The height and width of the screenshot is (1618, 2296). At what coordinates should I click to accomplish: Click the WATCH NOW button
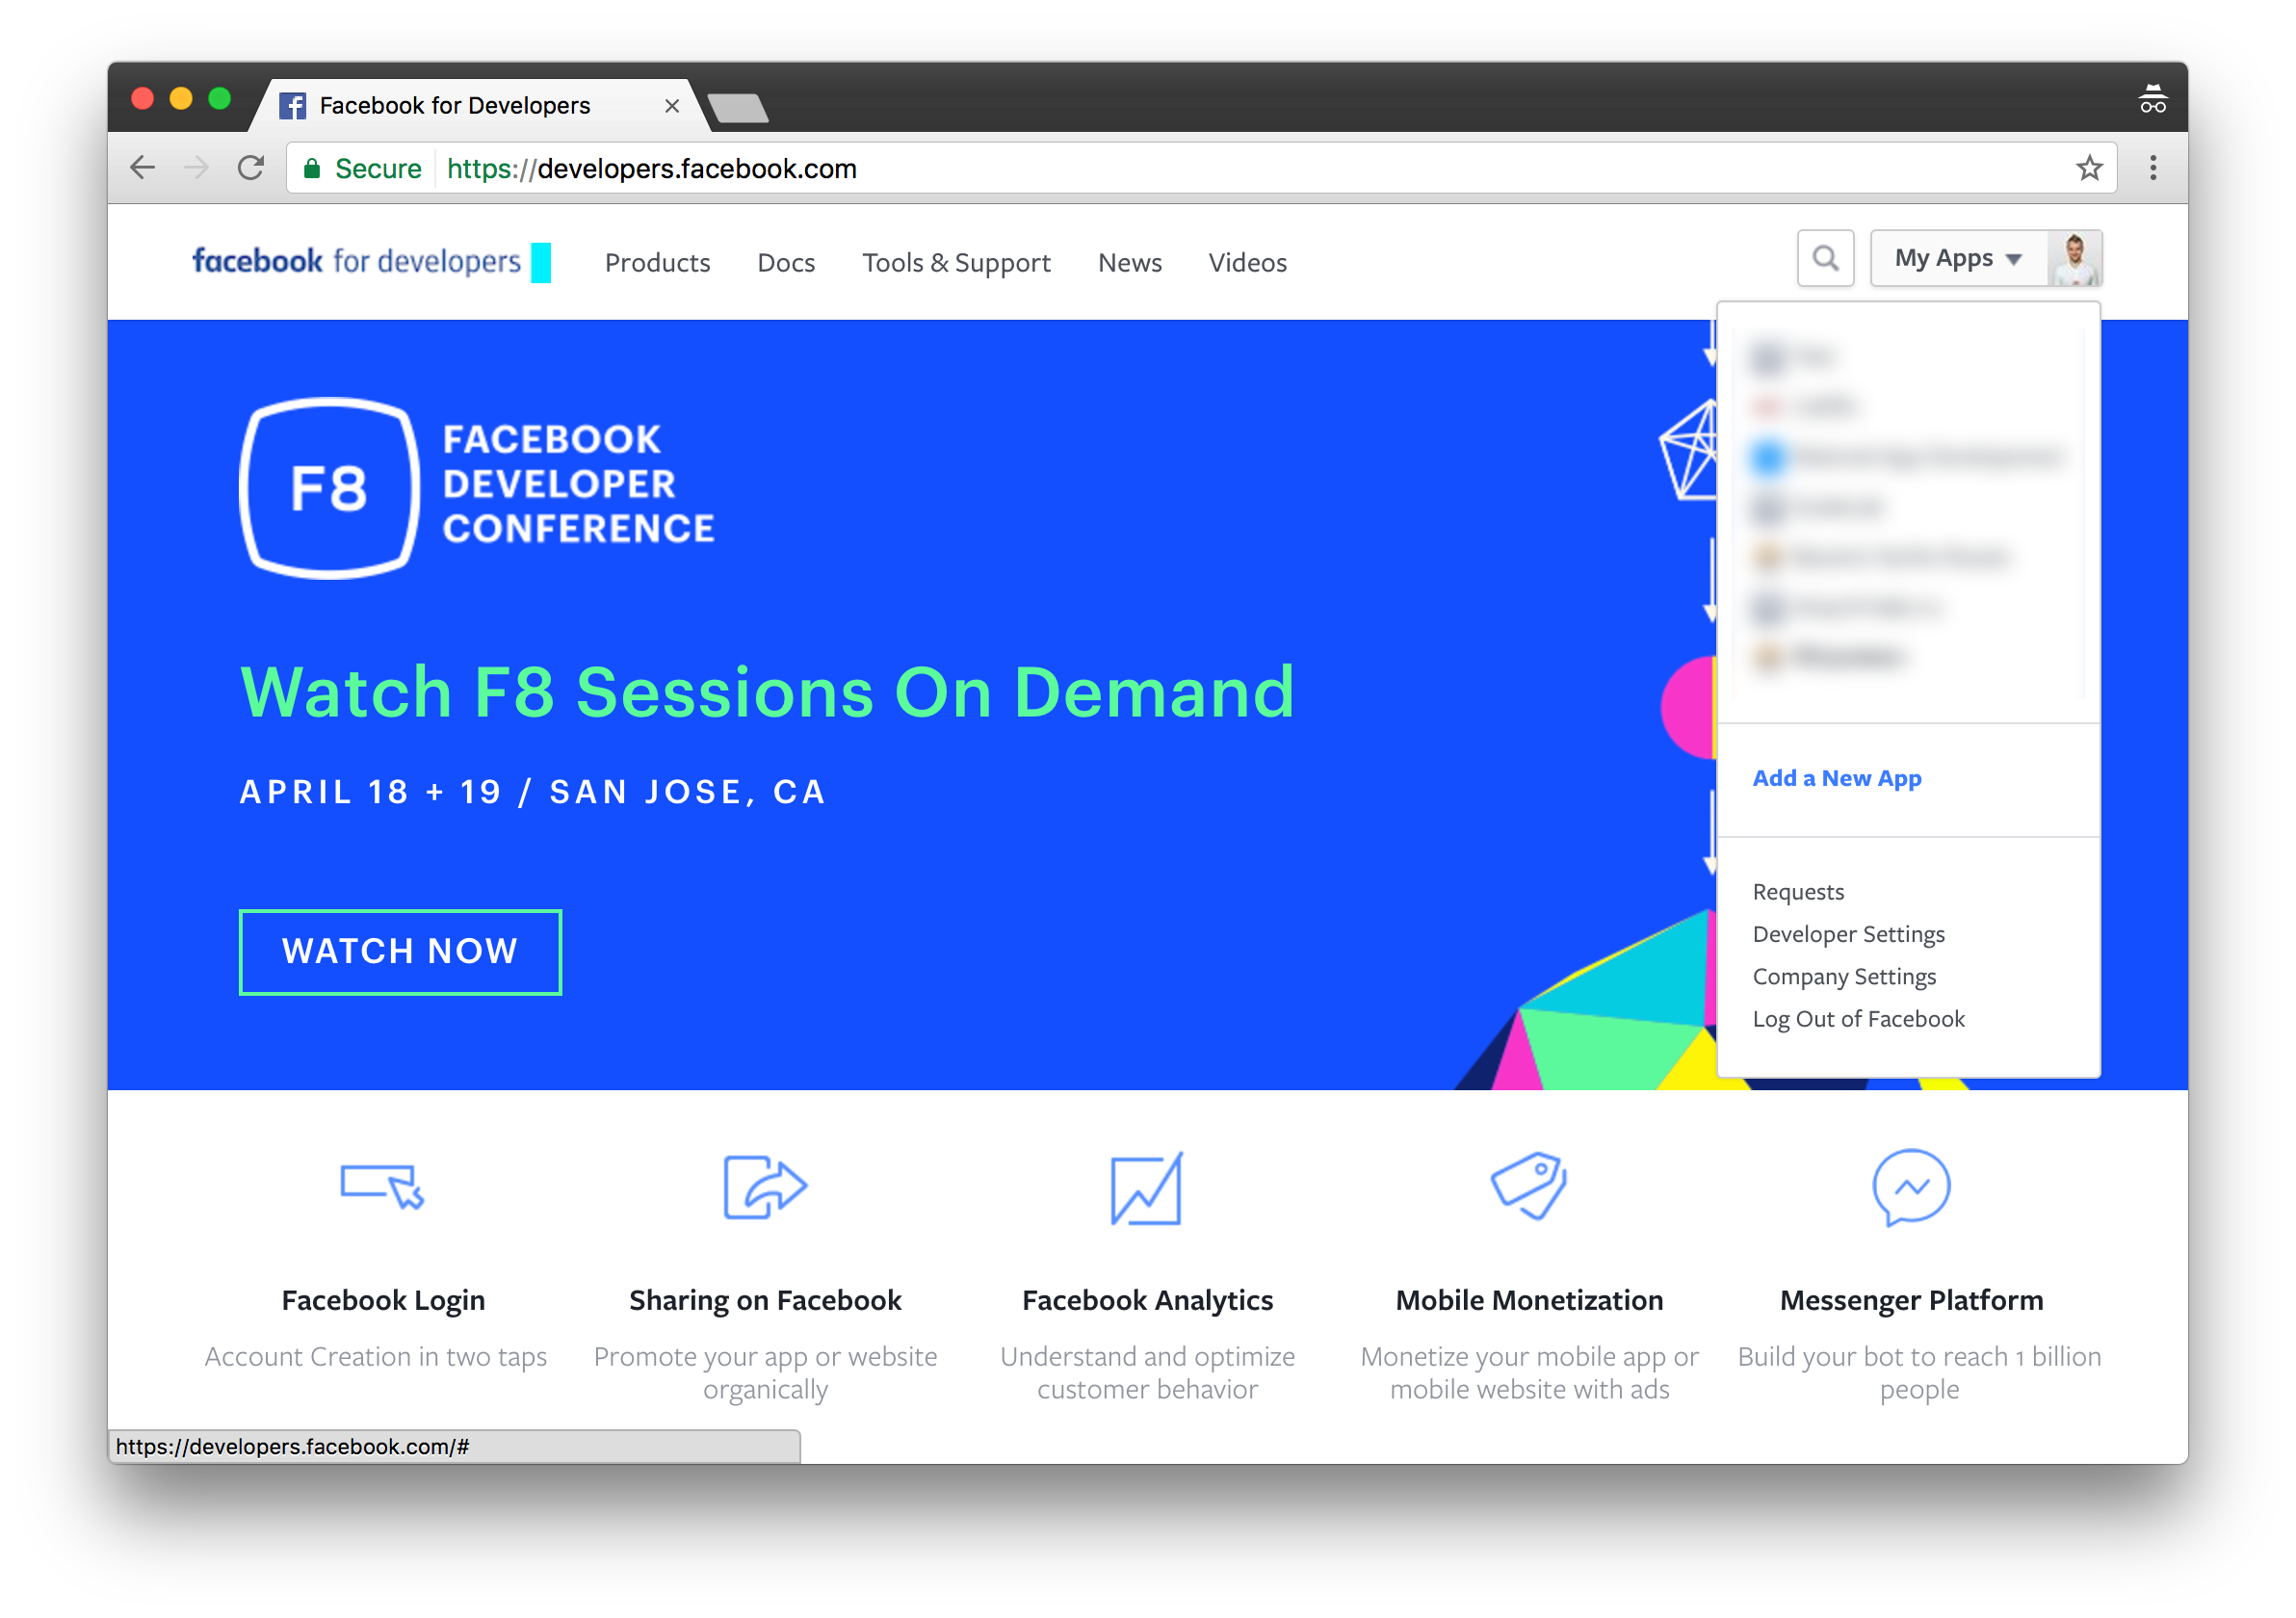[400, 951]
